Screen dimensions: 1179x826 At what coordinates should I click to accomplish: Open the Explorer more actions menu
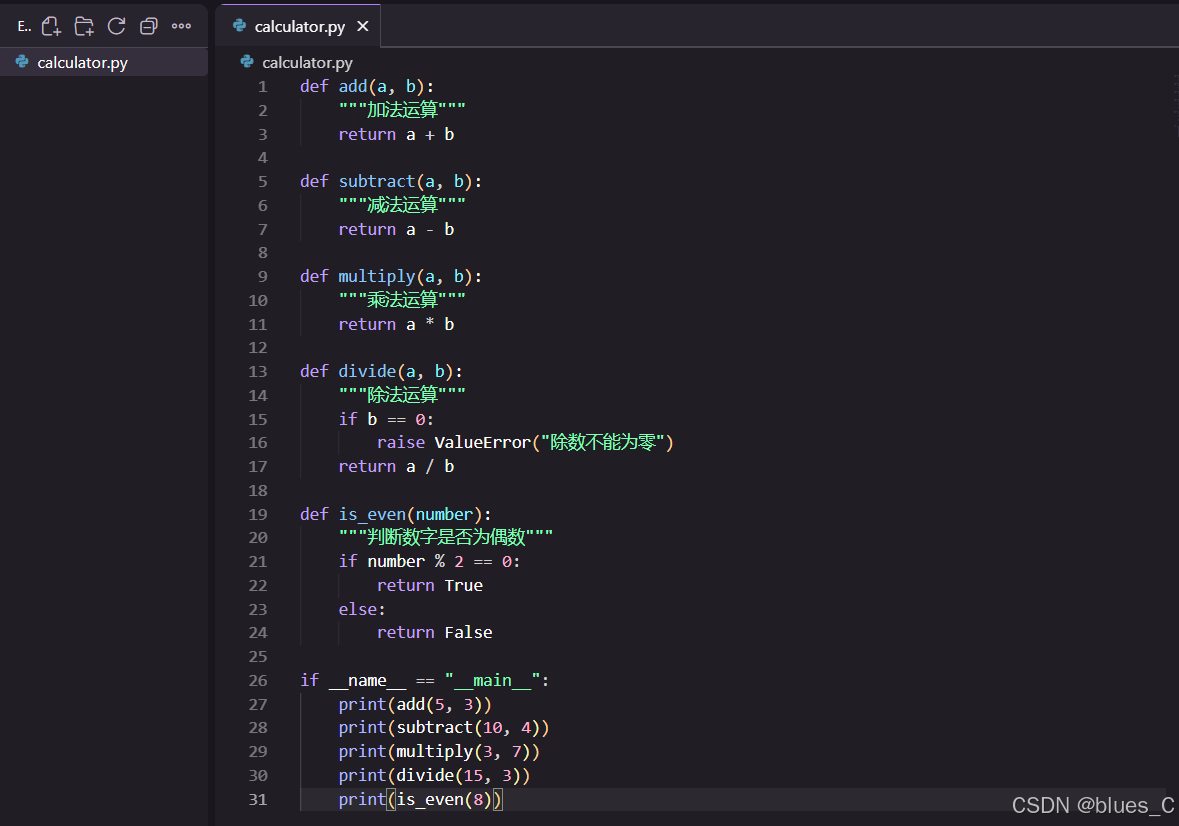pyautogui.click(x=181, y=26)
